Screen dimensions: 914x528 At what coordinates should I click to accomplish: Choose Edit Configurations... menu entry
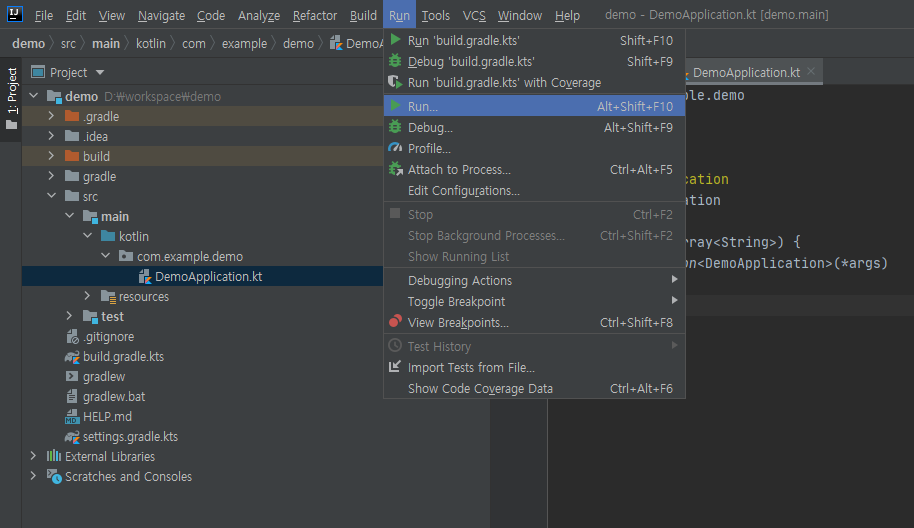pyautogui.click(x=534, y=191)
